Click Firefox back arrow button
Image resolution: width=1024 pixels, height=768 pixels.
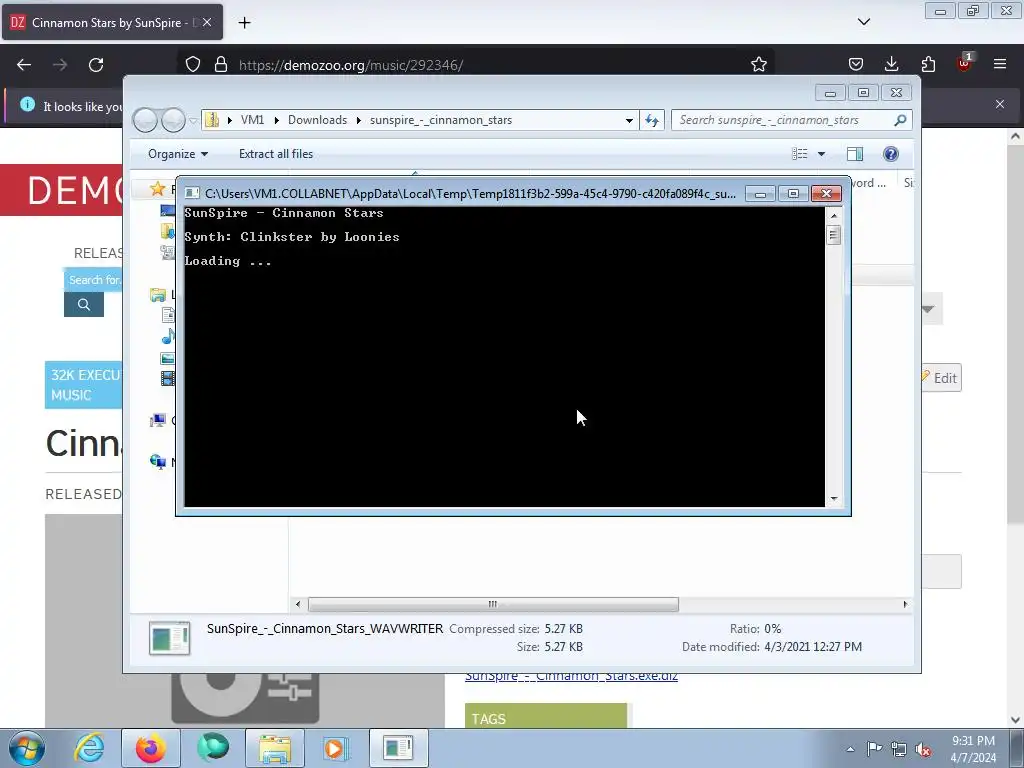coord(24,65)
